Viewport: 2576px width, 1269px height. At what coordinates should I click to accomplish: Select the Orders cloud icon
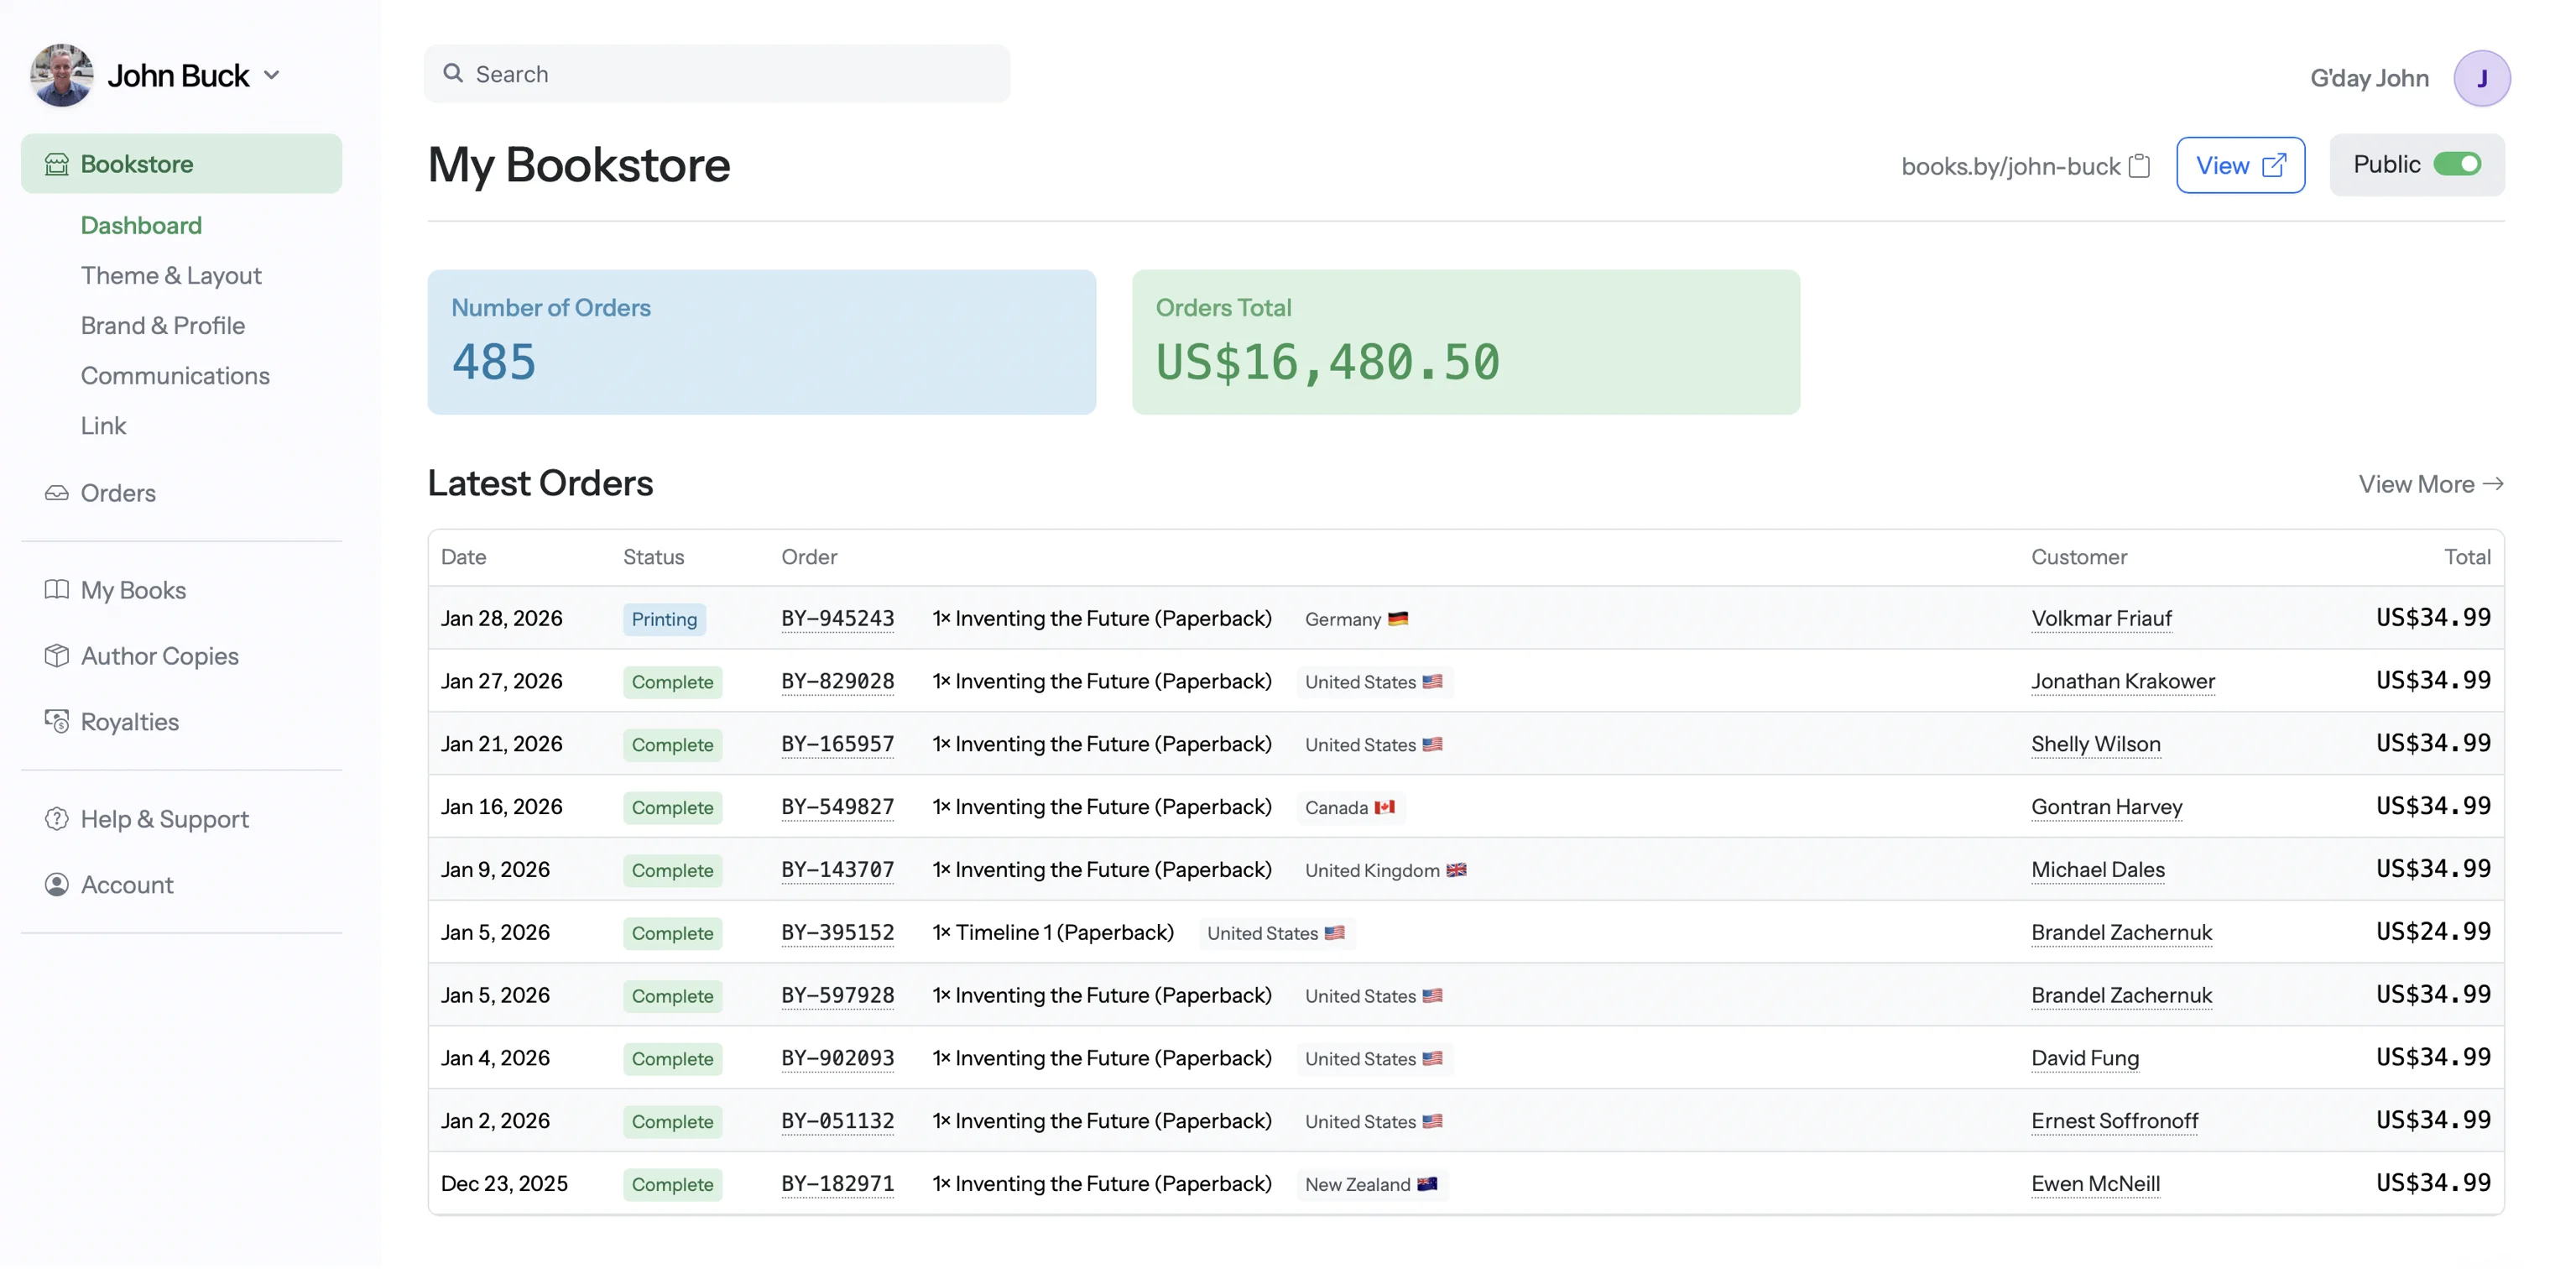[57, 492]
